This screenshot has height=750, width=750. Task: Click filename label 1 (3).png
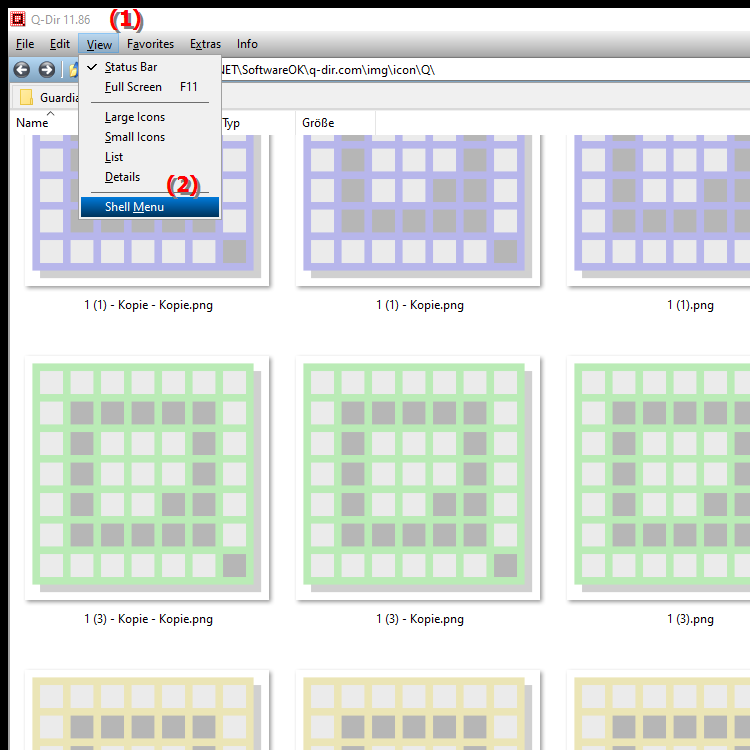click(690, 619)
